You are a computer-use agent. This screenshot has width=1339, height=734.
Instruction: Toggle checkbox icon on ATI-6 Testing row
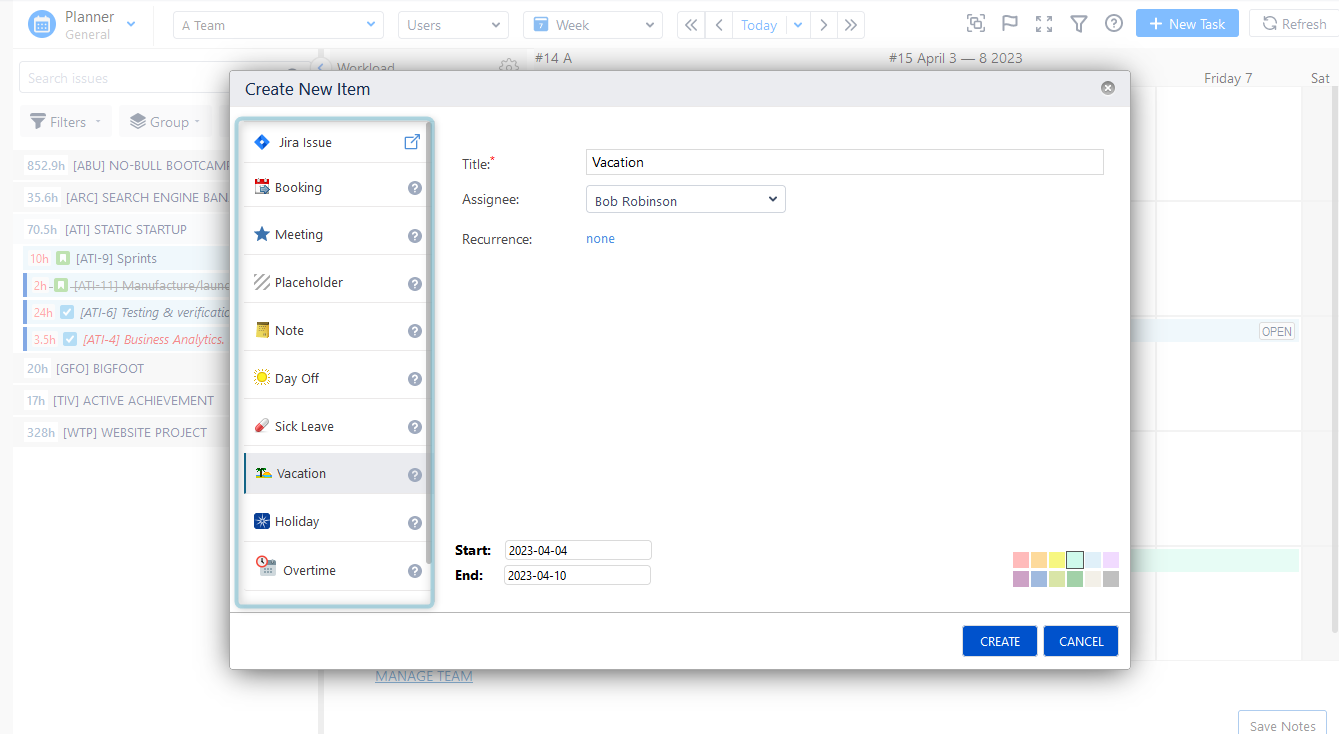tap(67, 312)
